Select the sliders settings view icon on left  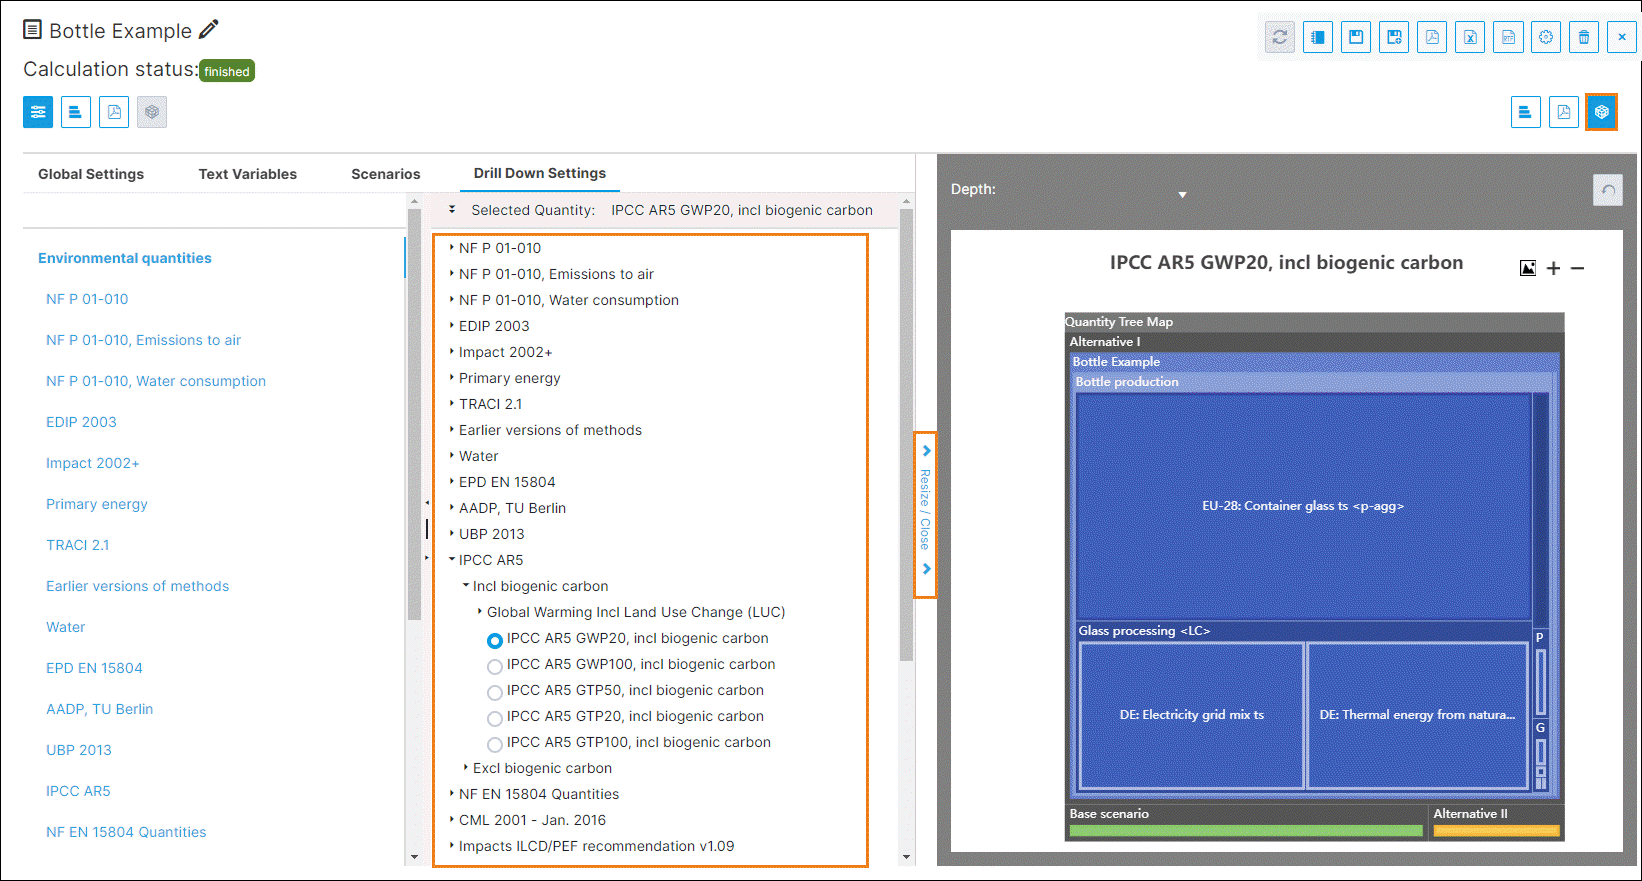click(x=38, y=112)
